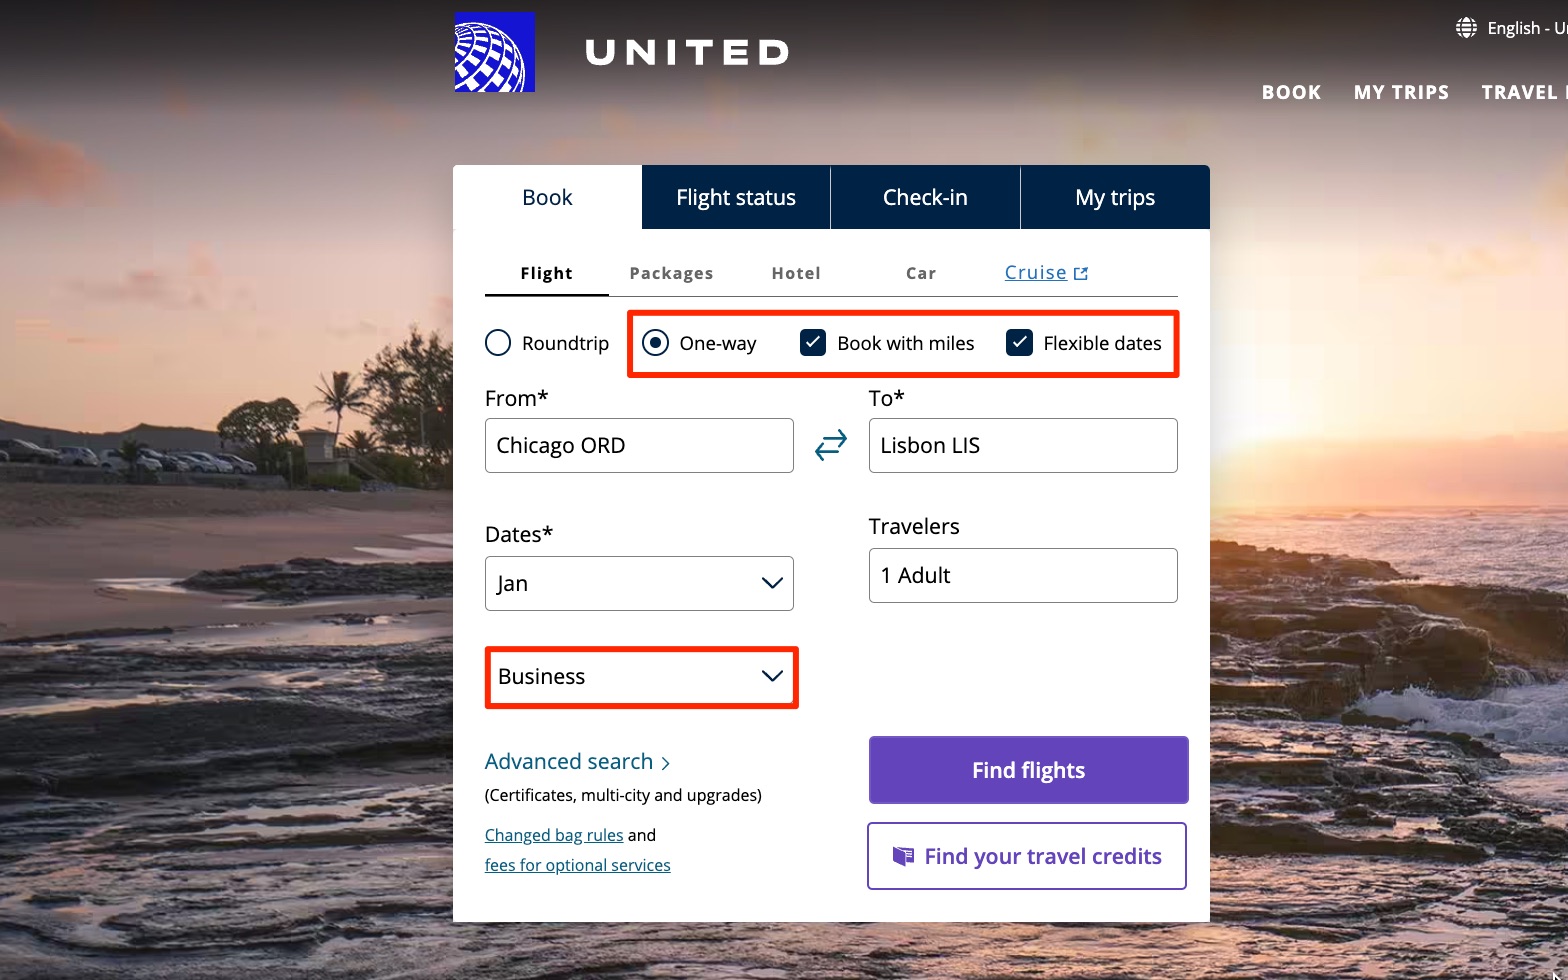Screen dimensions: 1568x980
Task: Disable the Flexible dates option
Action: pyautogui.click(x=1019, y=342)
